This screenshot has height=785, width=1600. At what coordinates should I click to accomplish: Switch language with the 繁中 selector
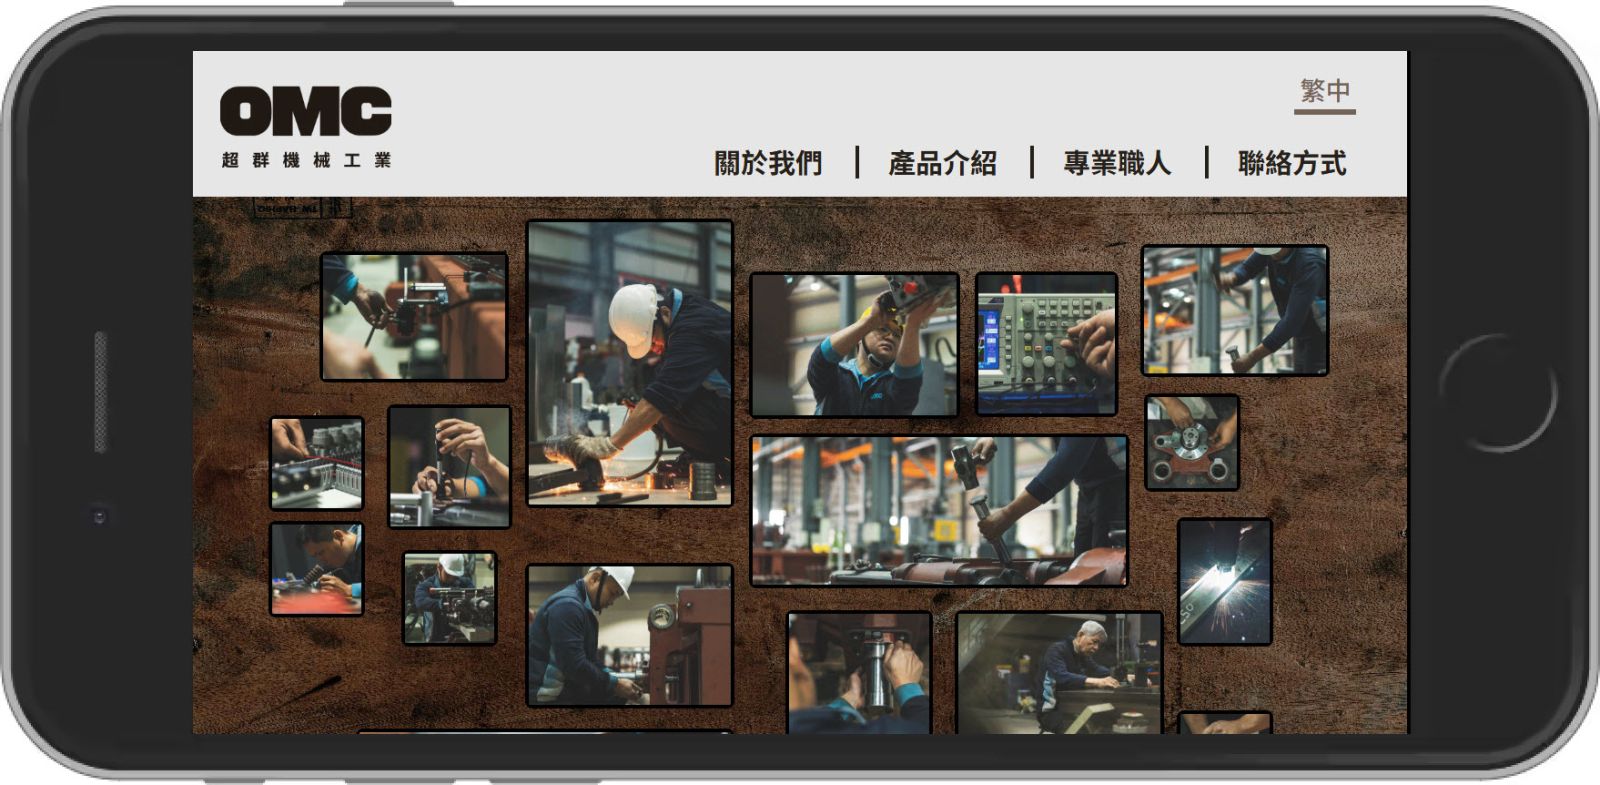coord(1324,92)
